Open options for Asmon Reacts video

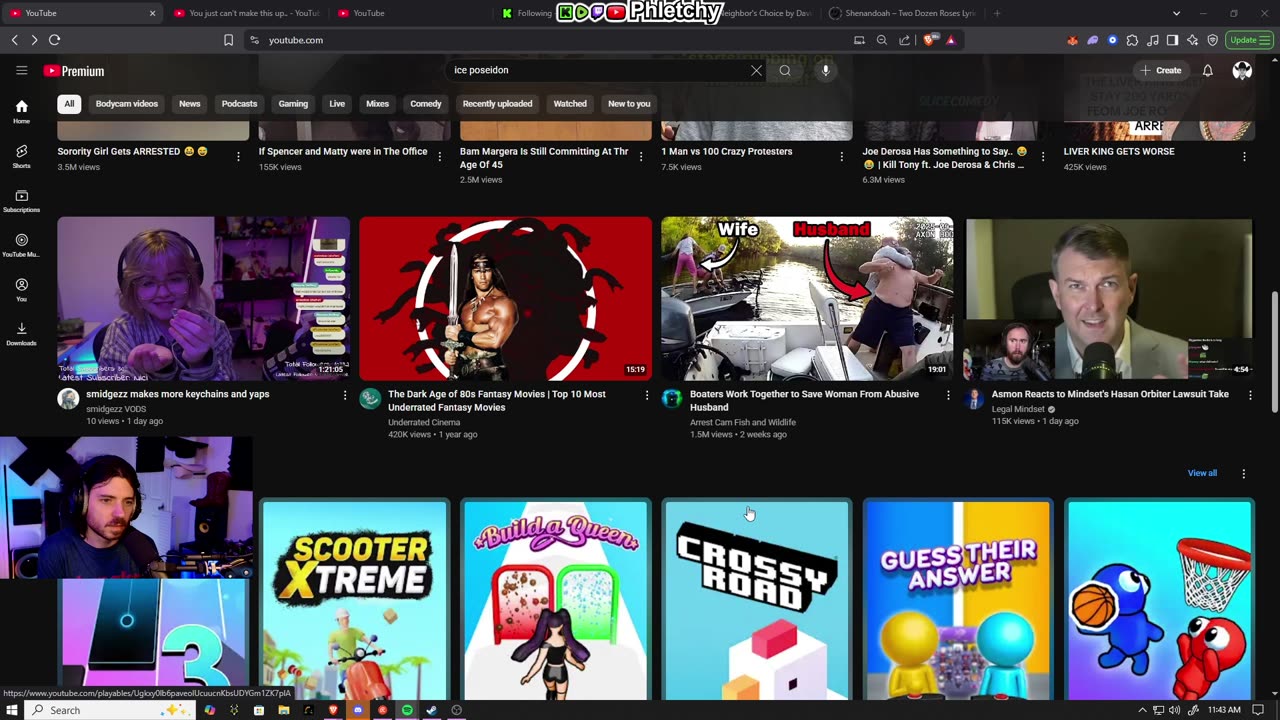[1250, 396]
